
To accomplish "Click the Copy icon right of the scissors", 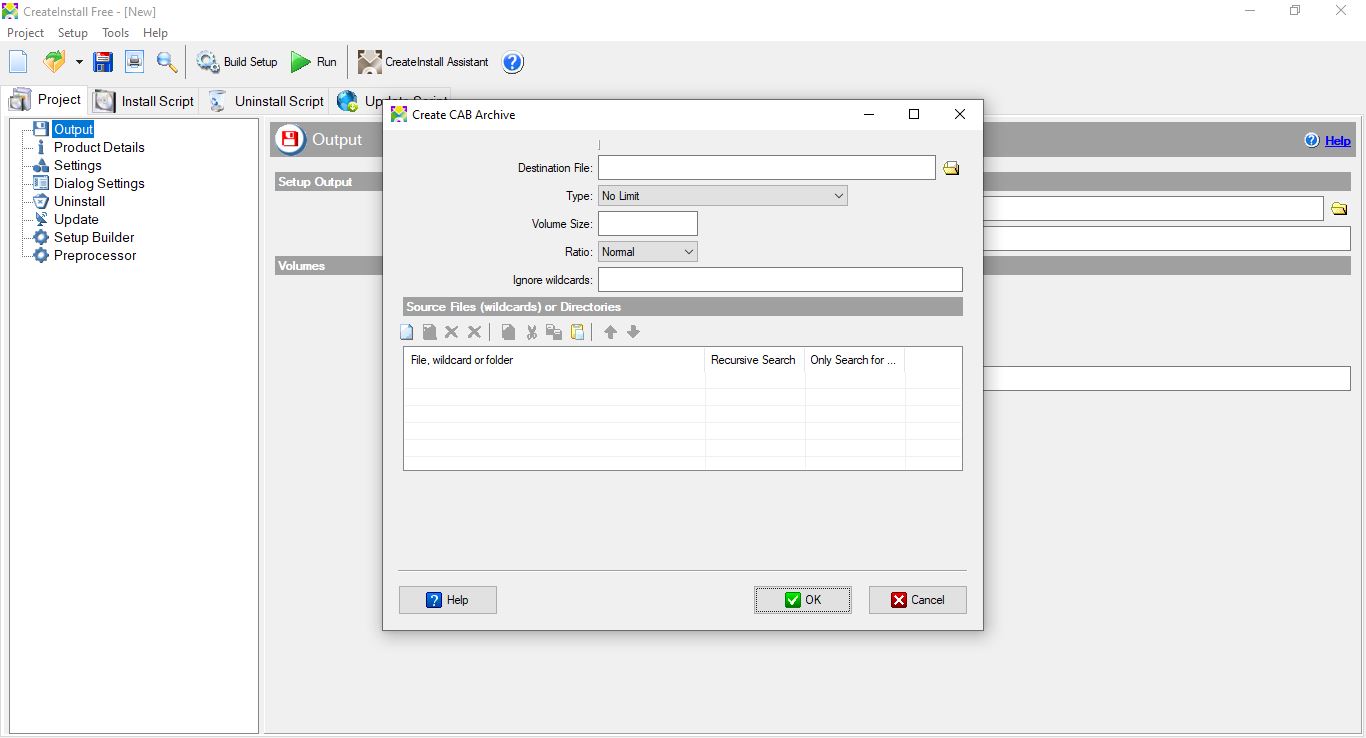I will pos(554,332).
